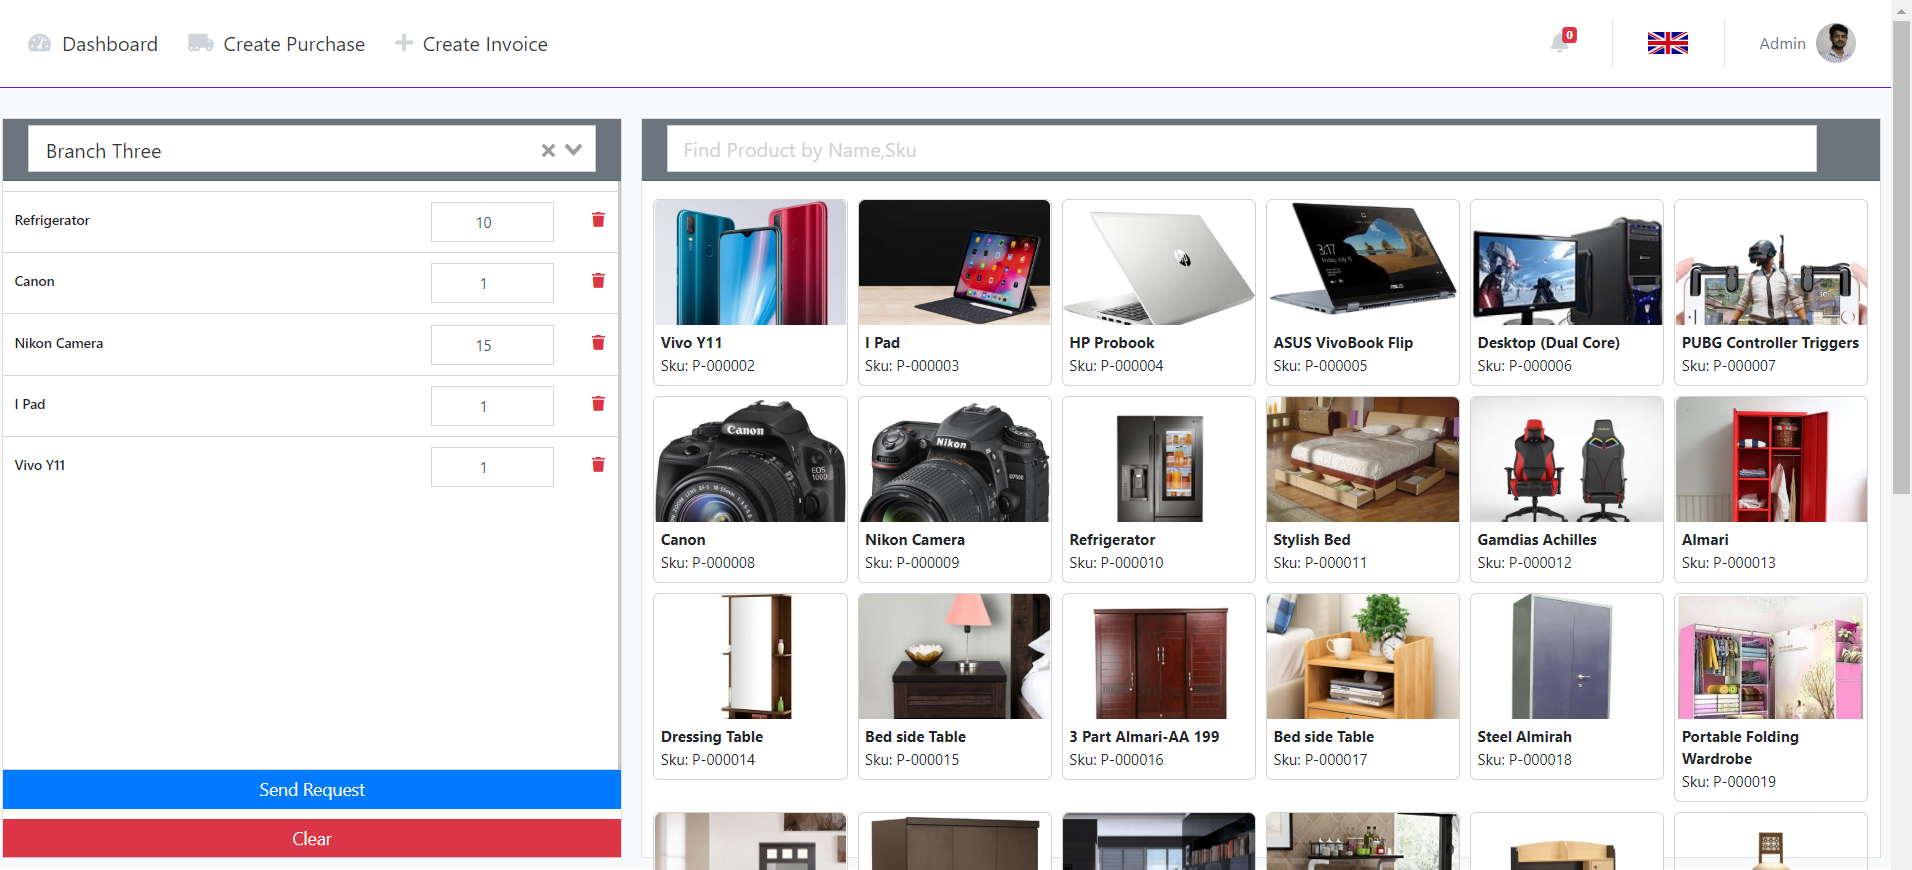The height and width of the screenshot is (870, 1912).
Task: Click the HP Probook product name
Action: click(x=1111, y=343)
